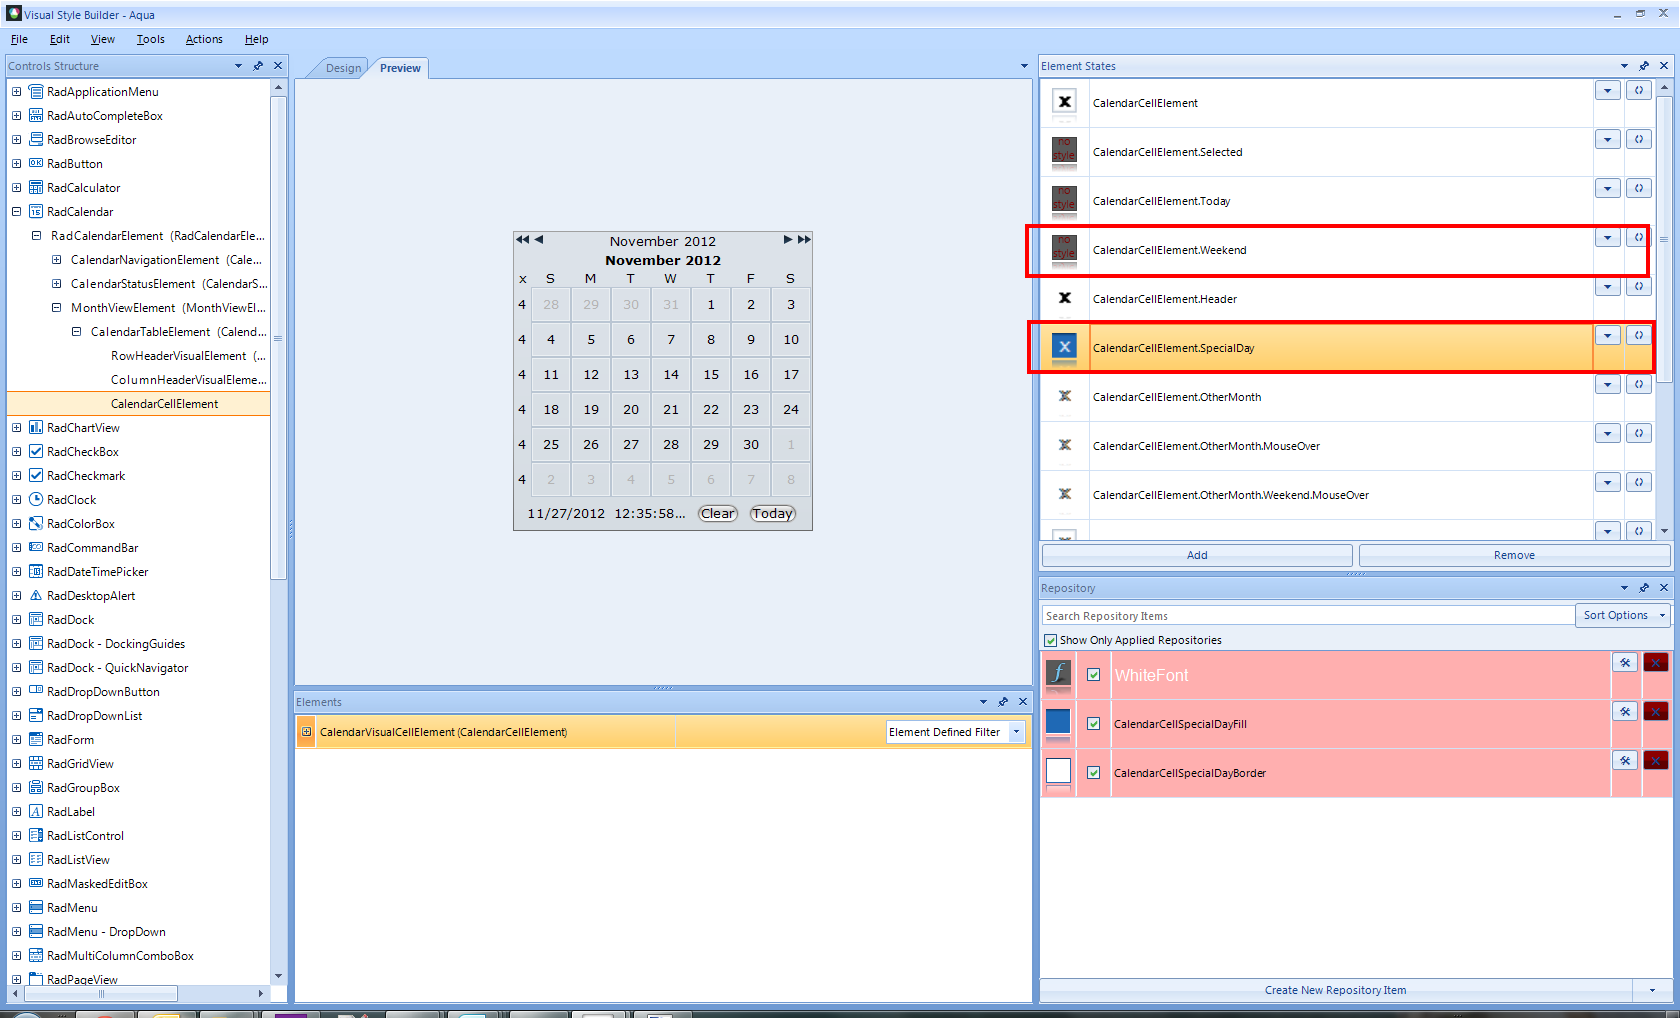This screenshot has width=1680, height=1018.
Task: Select RowHeaderVisualElement tree item
Action: [x=188, y=355]
